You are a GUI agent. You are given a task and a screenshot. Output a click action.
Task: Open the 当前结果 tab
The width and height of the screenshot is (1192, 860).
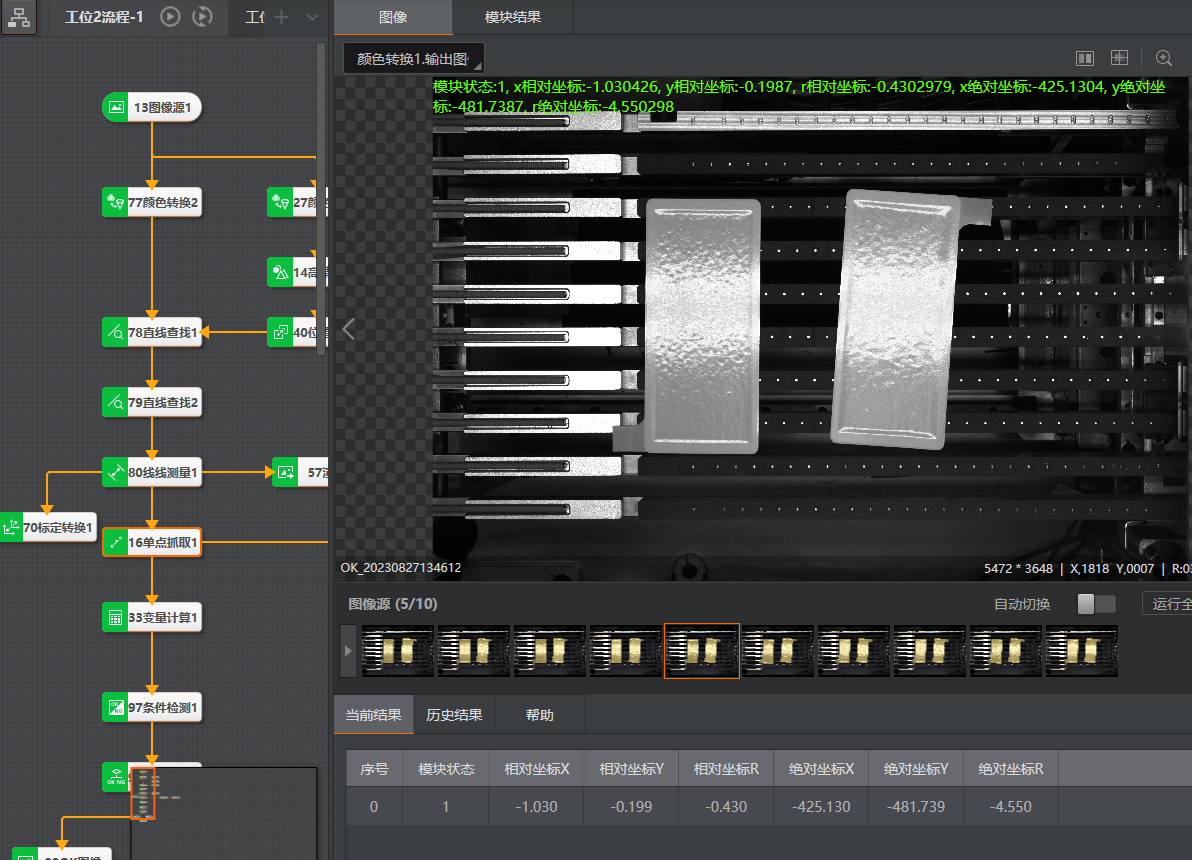coord(373,715)
